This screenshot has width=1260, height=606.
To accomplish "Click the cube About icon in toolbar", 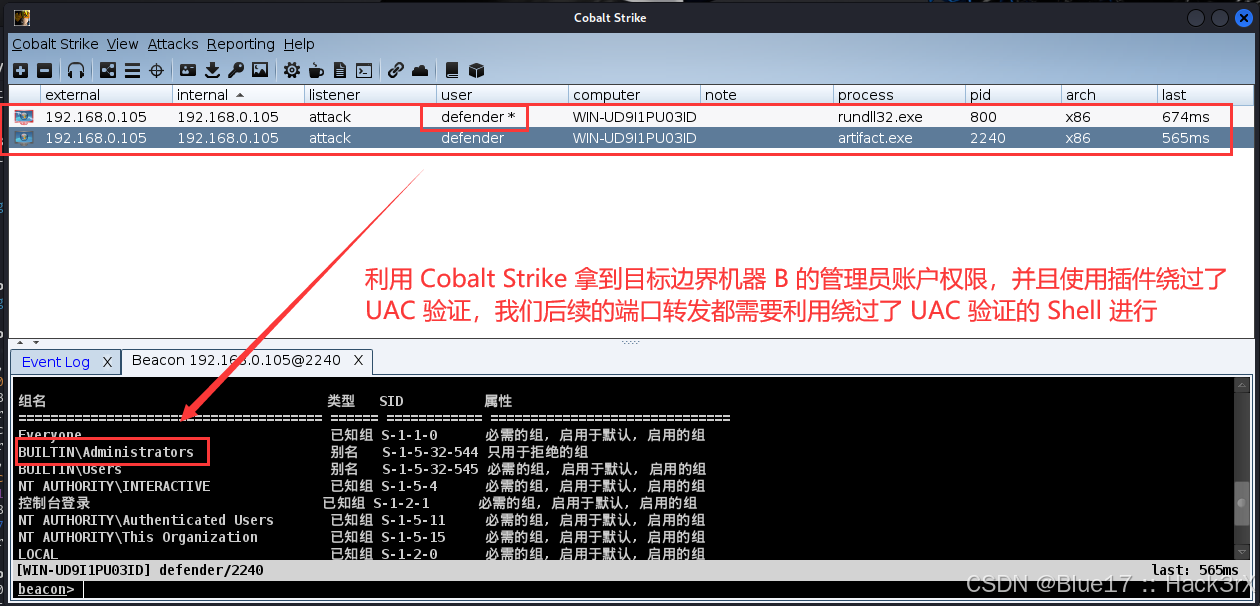I will 476,70.
